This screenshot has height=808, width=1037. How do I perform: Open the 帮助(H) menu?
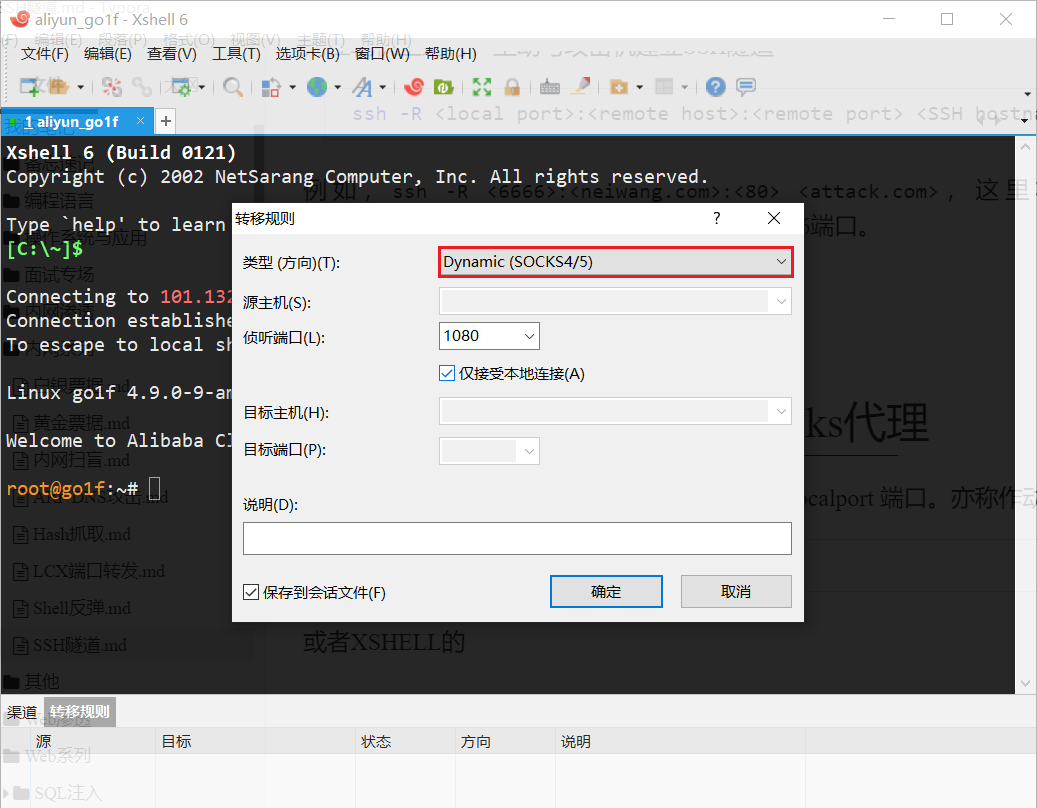pos(450,54)
